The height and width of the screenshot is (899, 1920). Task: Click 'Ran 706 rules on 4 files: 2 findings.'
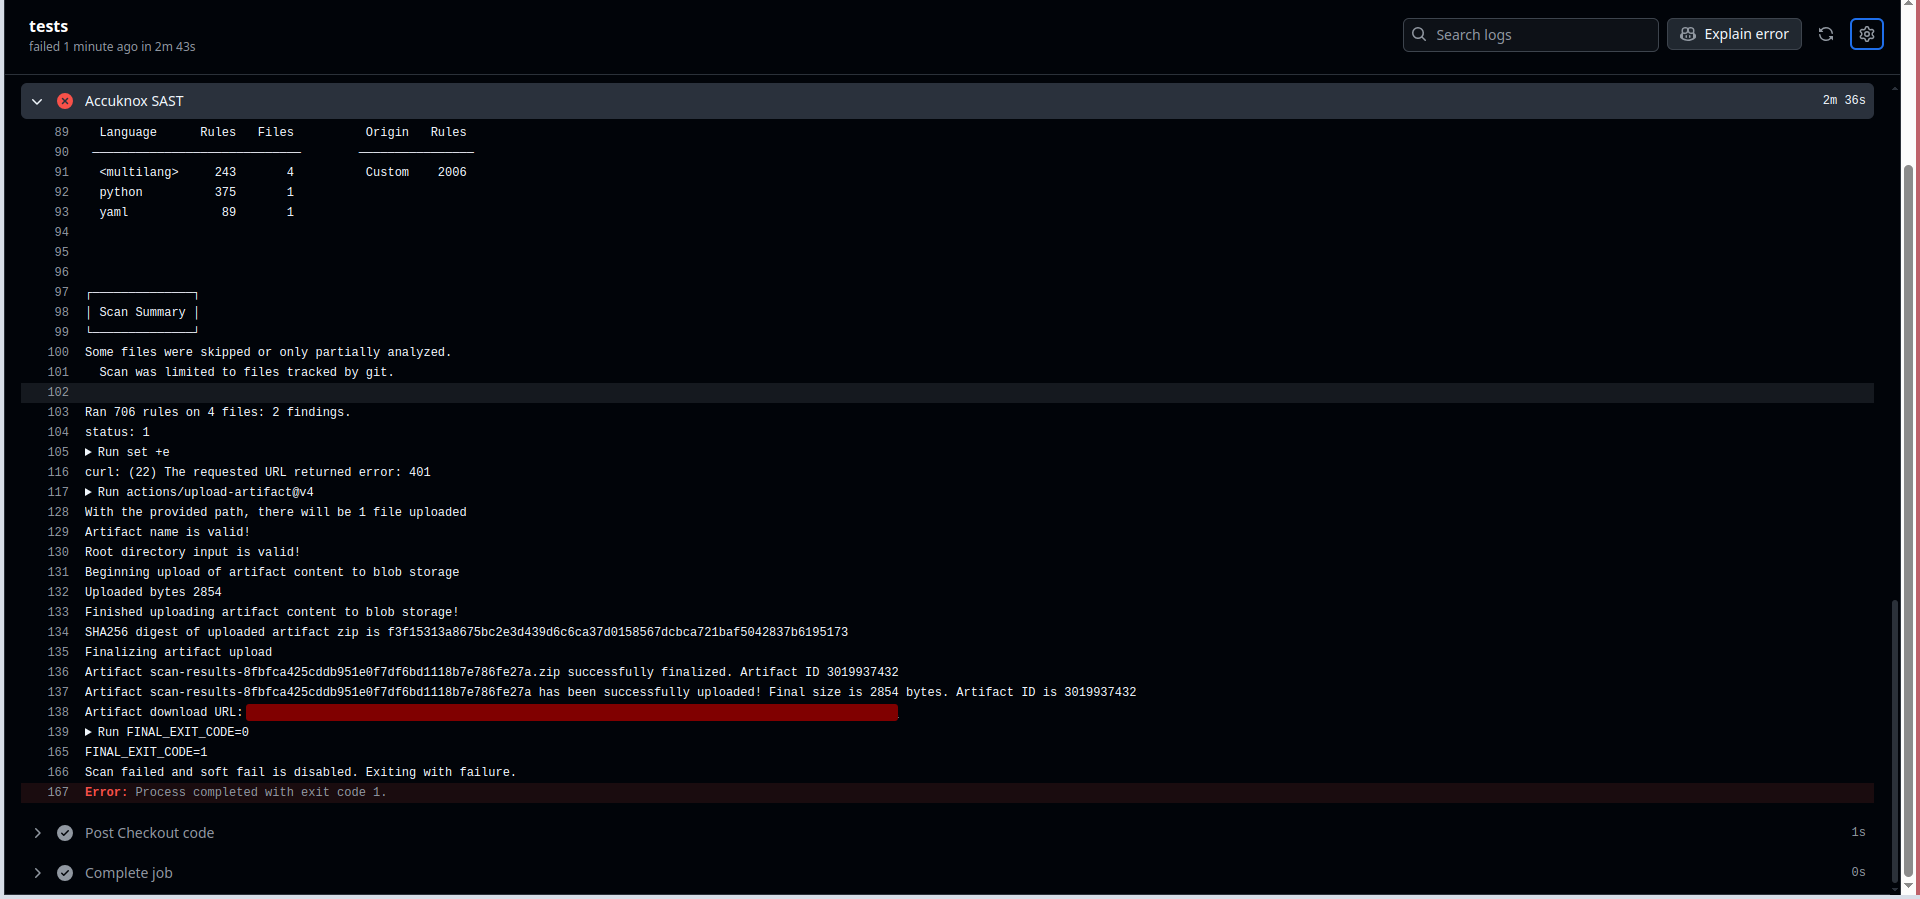(x=218, y=412)
